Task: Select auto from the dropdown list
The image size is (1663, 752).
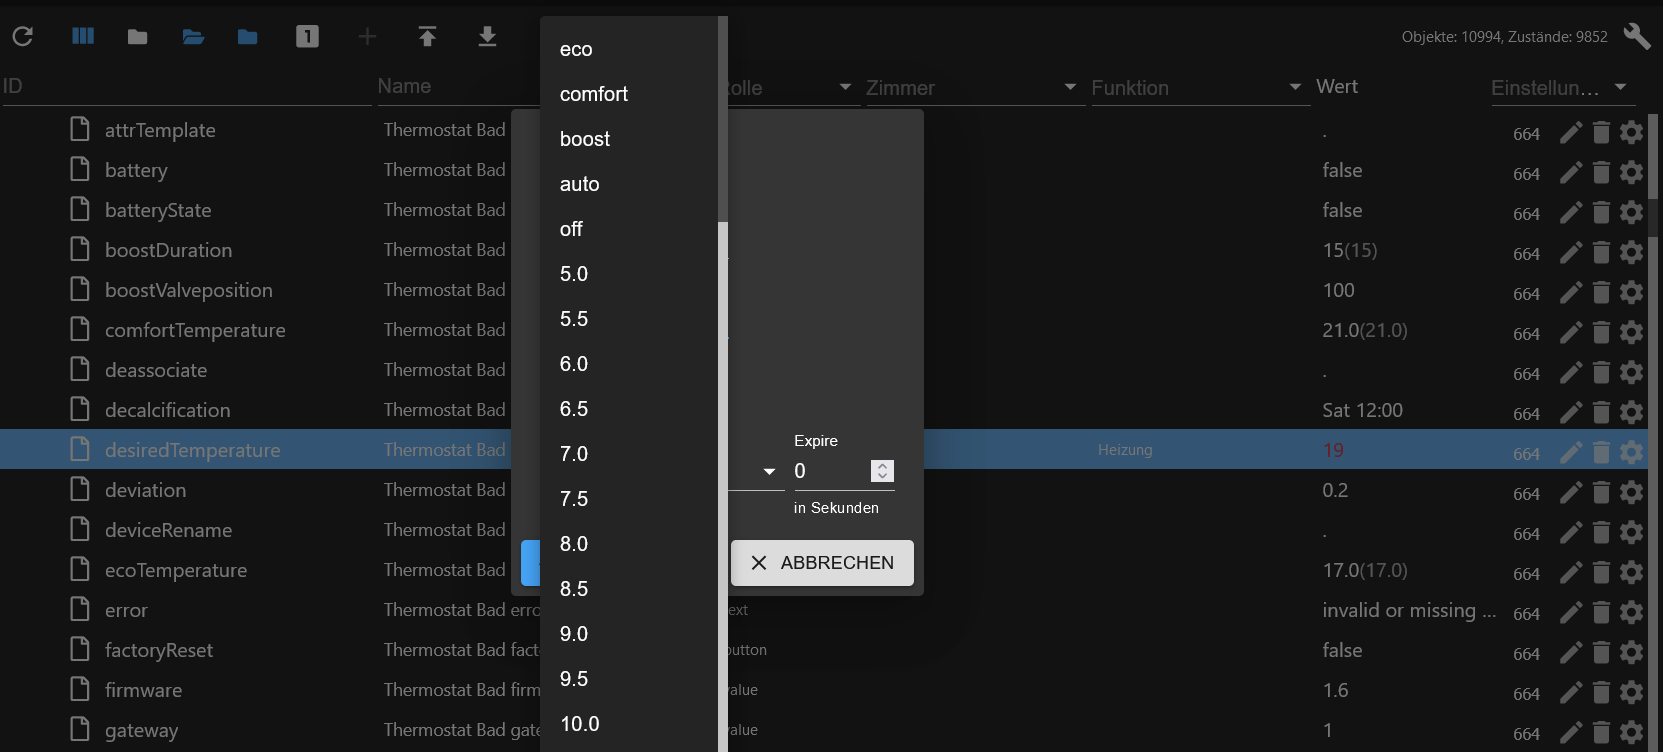Action: click(629, 184)
